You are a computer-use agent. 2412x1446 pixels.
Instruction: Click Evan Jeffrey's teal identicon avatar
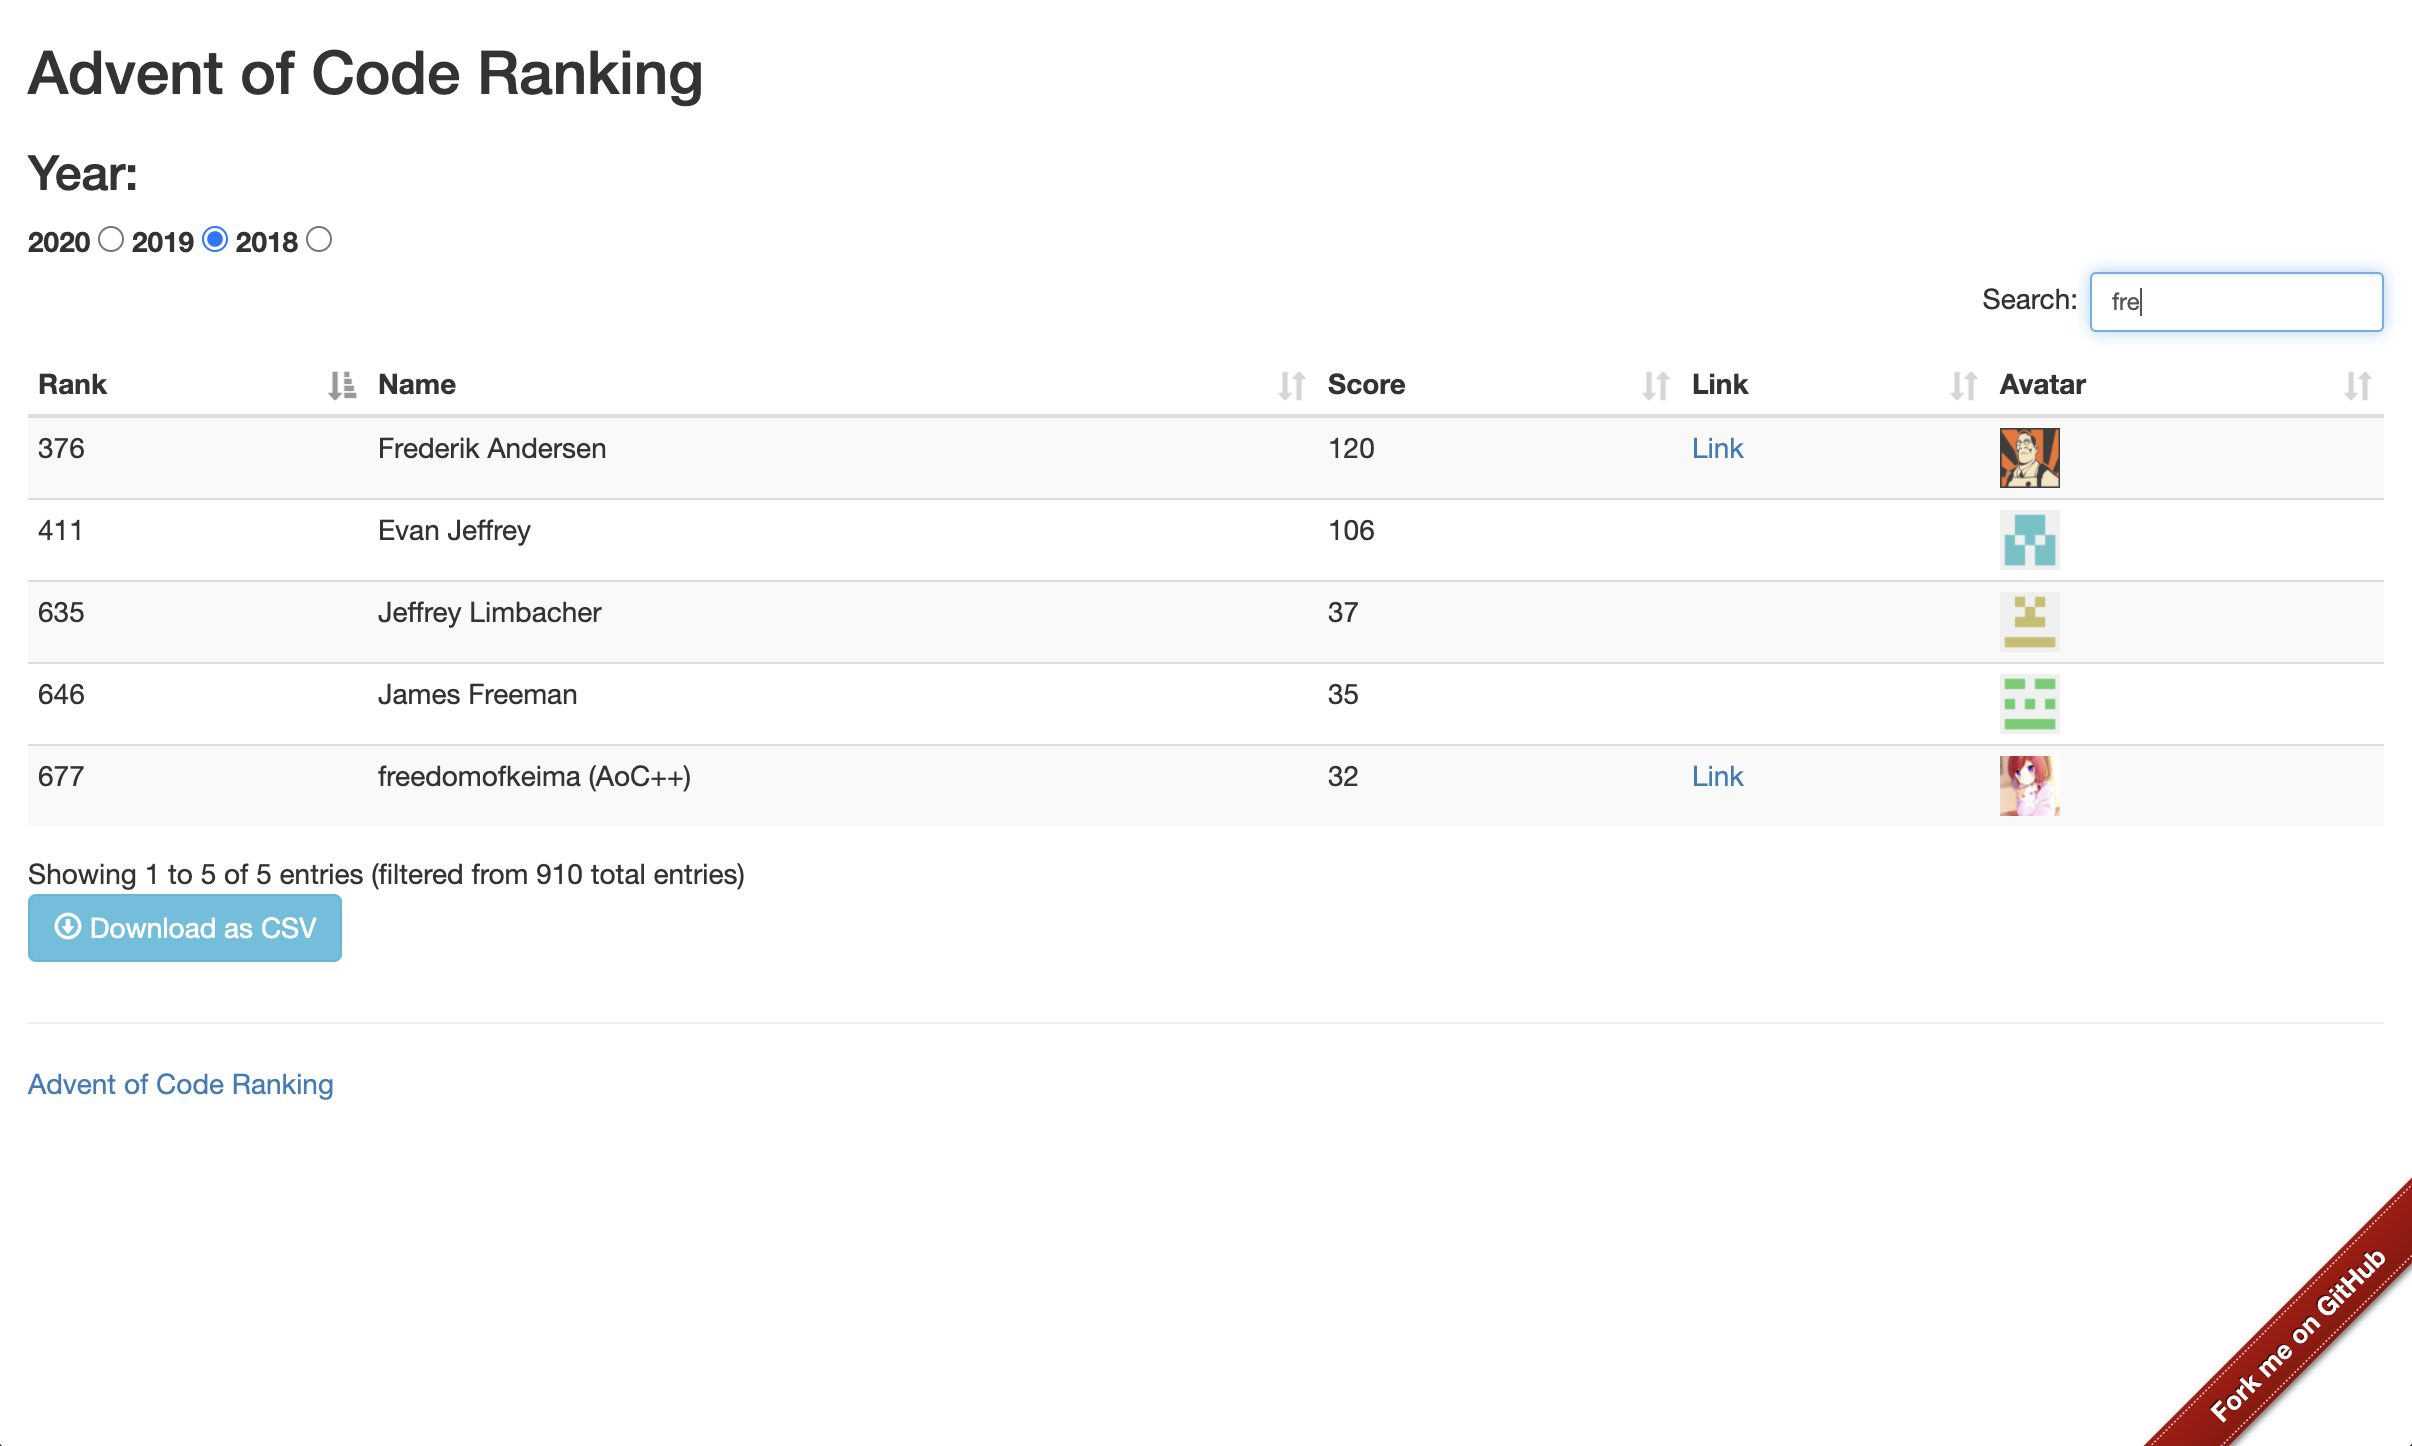2029,540
